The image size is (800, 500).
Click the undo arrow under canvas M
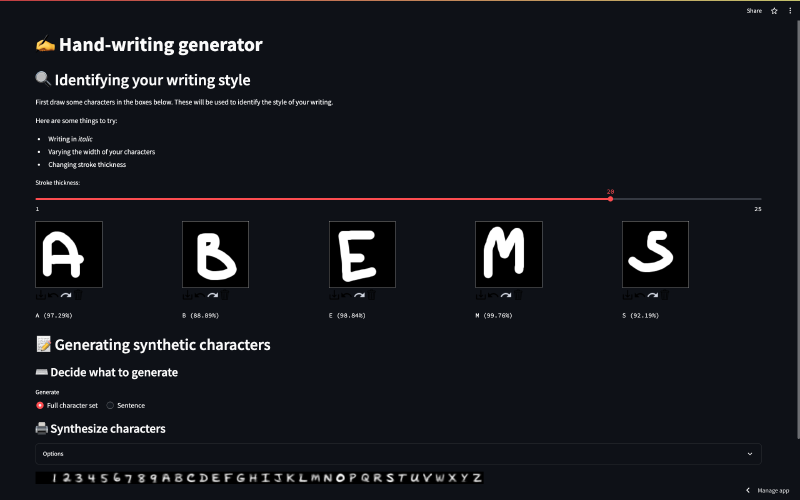pos(494,295)
